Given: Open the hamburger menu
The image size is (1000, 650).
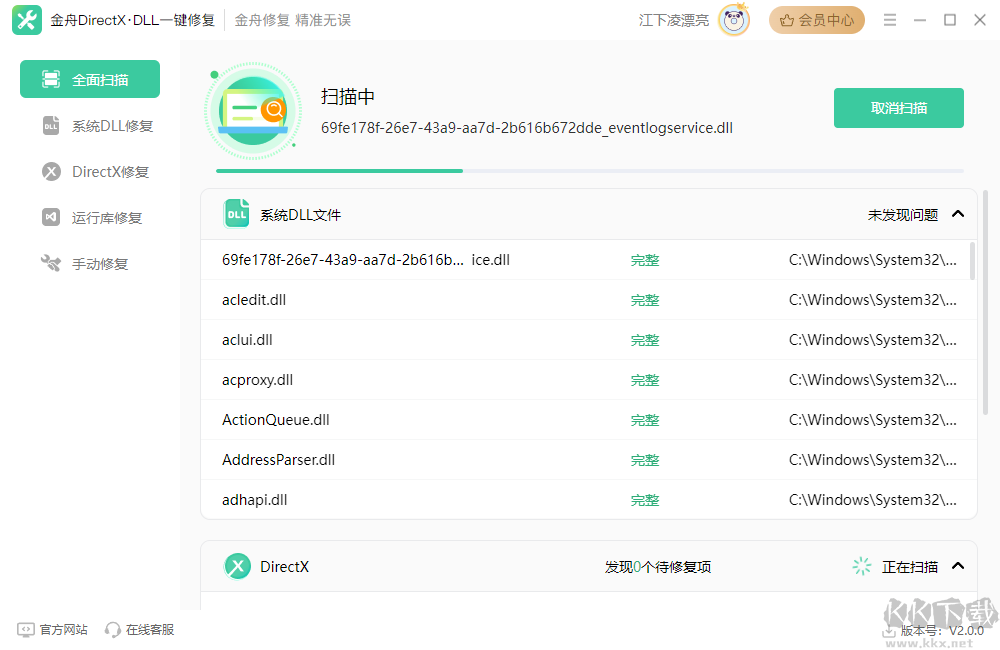Looking at the screenshot, I should pyautogui.click(x=889, y=19).
